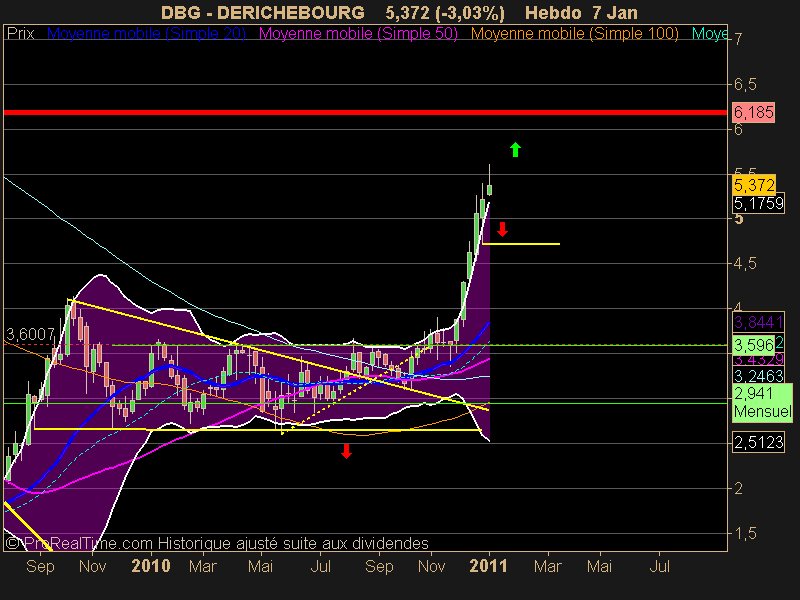Click the green 3,596 price tag
800x600 pixels.
click(754, 345)
